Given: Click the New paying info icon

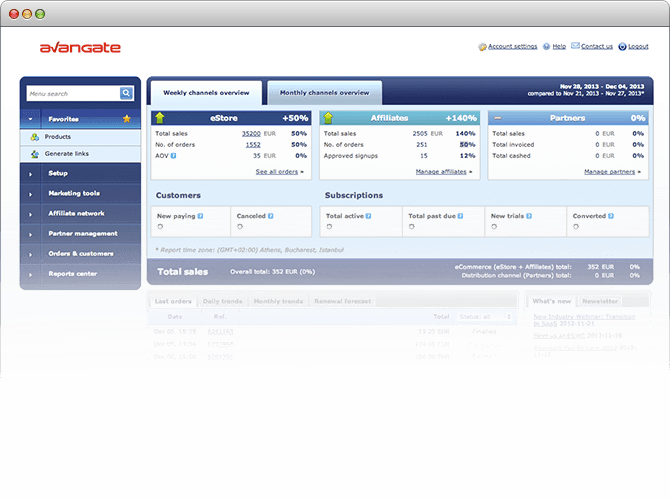Looking at the screenshot, I should 200,216.
